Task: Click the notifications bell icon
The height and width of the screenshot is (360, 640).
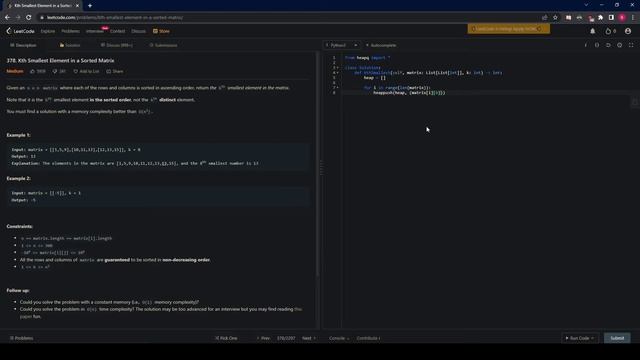Action: 593,31
